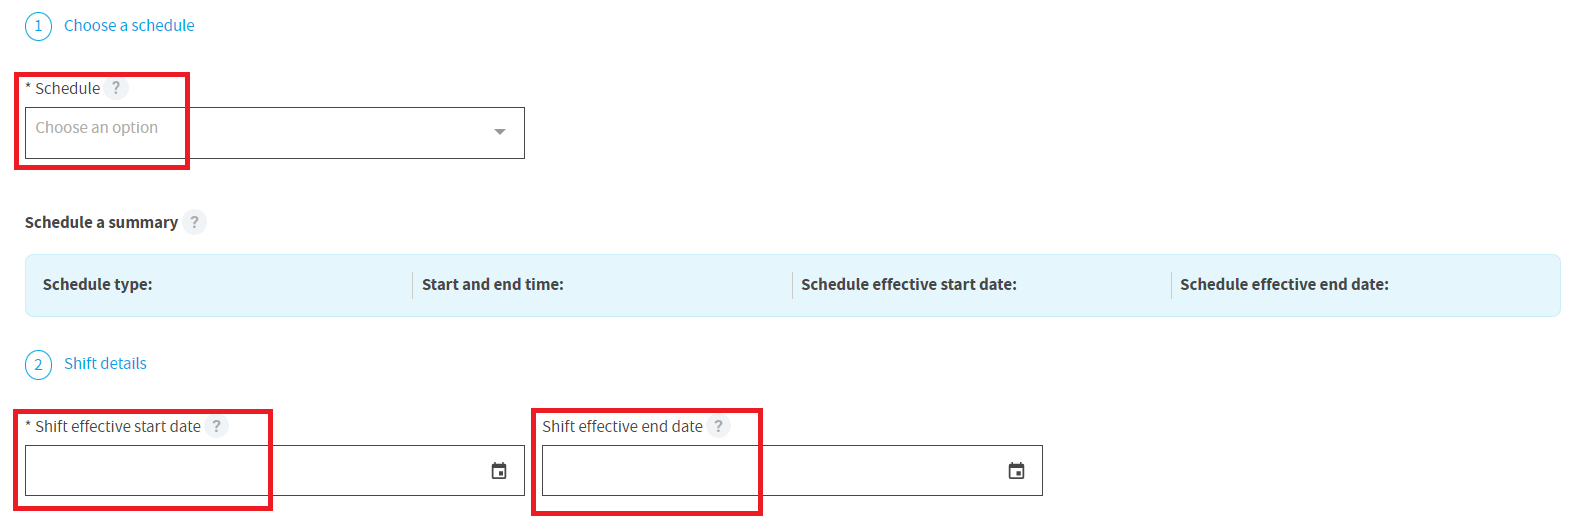Open help for Shift effective end date
1585x526 pixels.
[x=718, y=426]
